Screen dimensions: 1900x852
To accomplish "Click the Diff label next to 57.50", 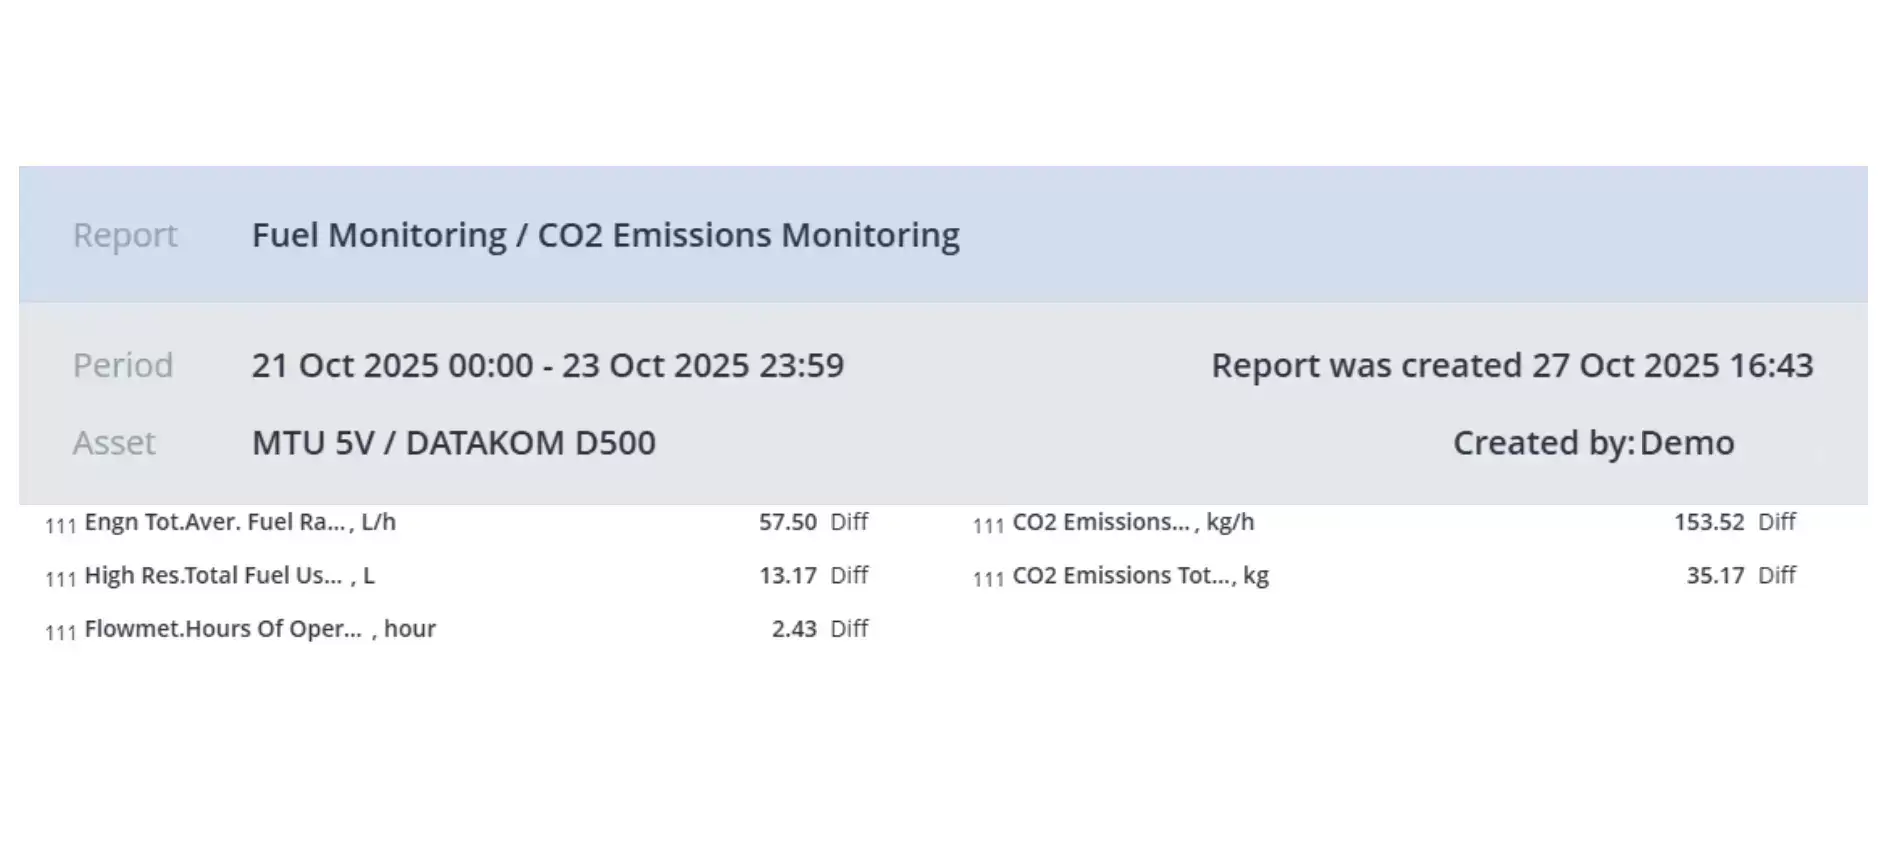I will (x=849, y=522).
